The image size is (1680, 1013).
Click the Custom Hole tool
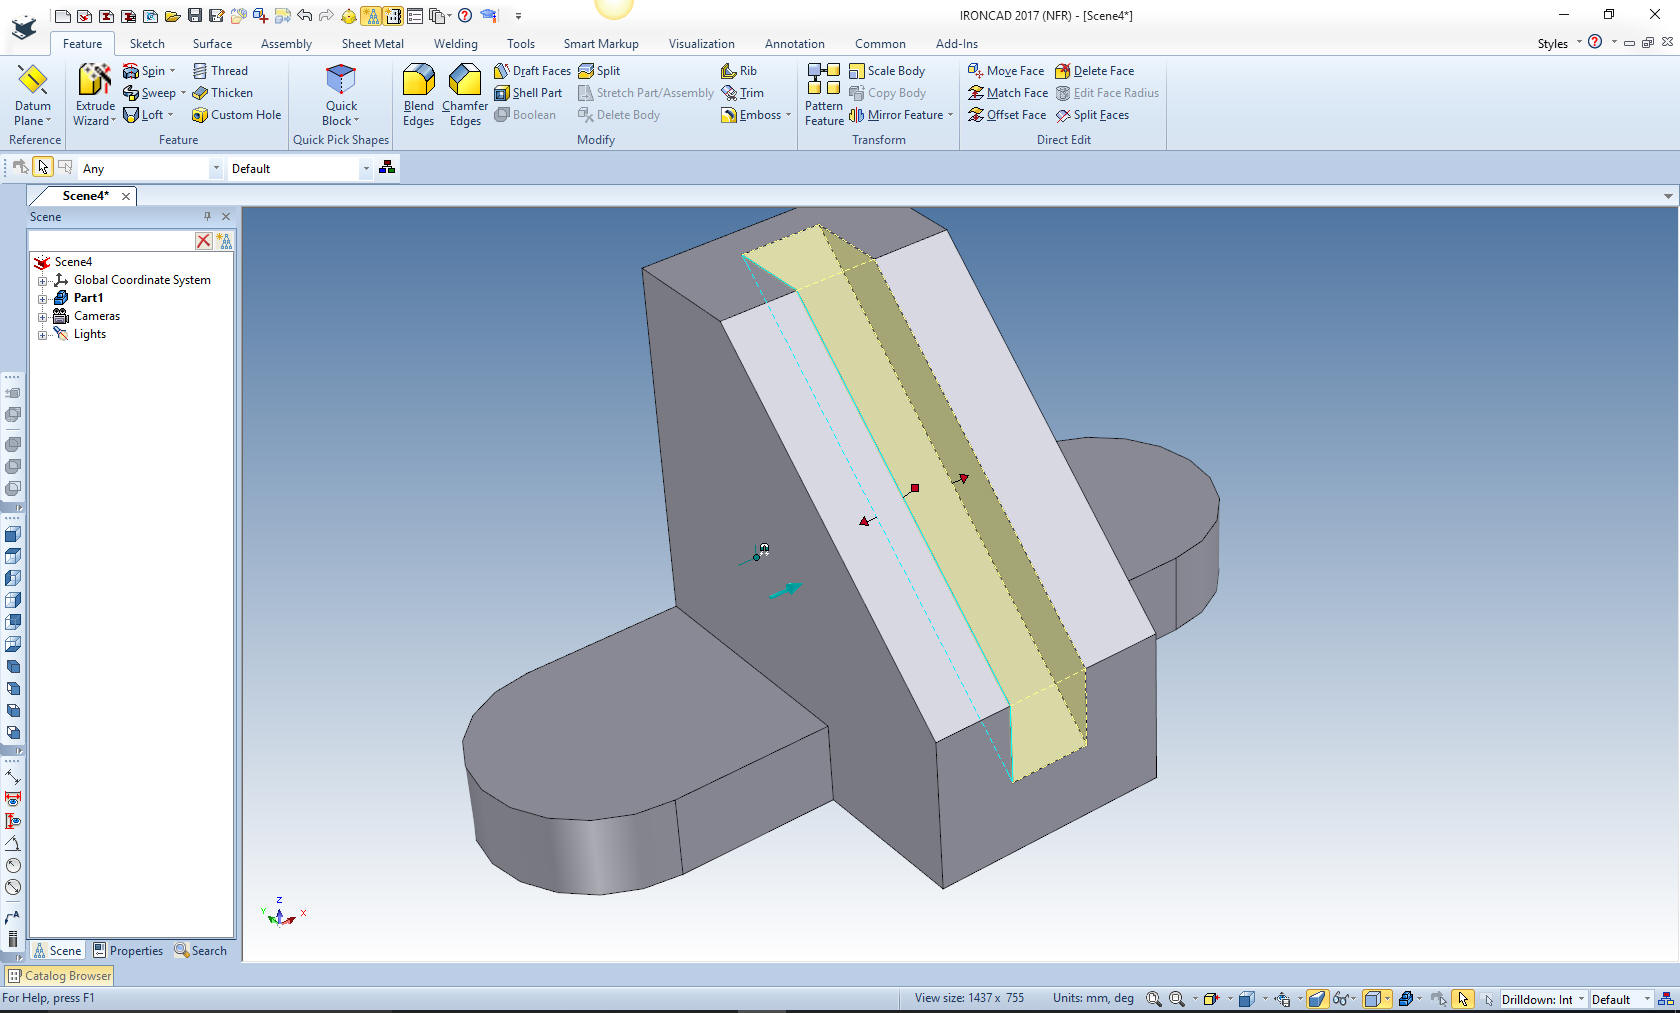(x=236, y=115)
